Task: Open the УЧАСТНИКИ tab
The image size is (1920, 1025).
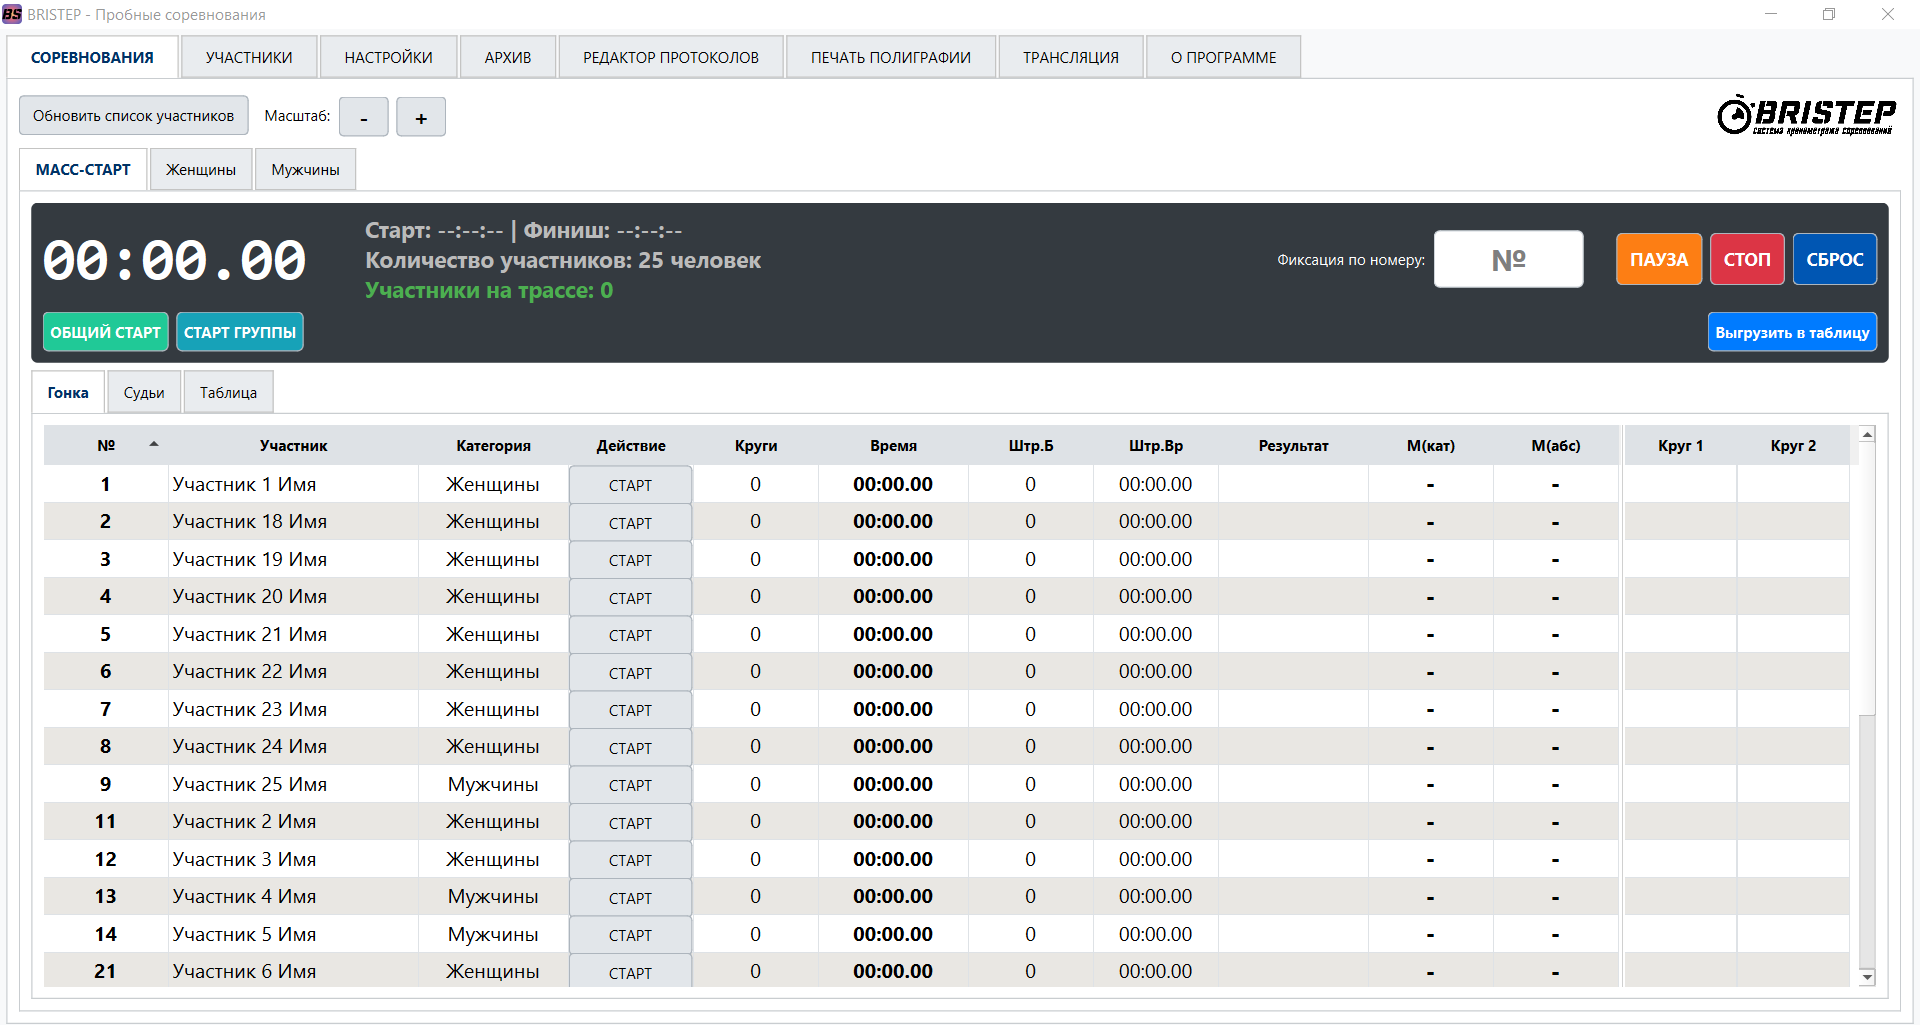Action: click(x=248, y=56)
